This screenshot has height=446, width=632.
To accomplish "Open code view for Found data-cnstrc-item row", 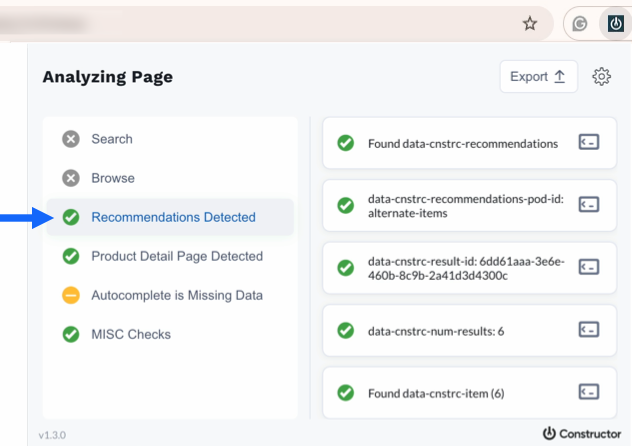I will (x=588, y=392).
